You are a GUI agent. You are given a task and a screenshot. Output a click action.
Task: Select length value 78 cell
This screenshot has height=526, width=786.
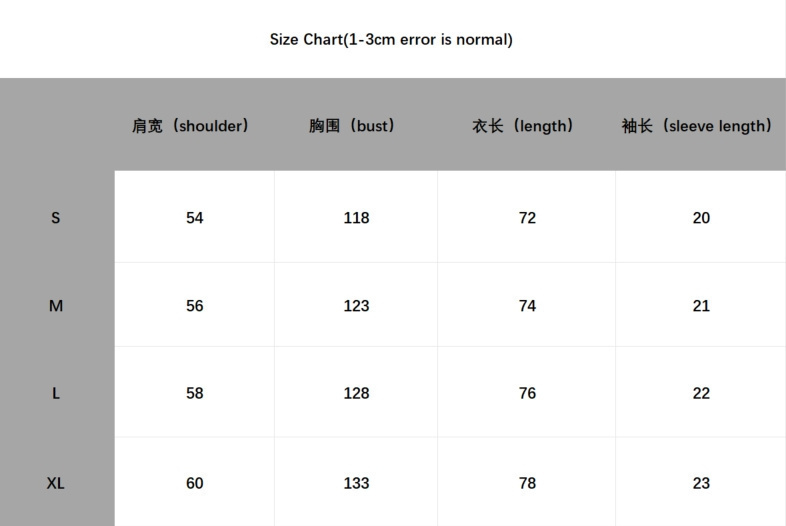click(527, 483)
